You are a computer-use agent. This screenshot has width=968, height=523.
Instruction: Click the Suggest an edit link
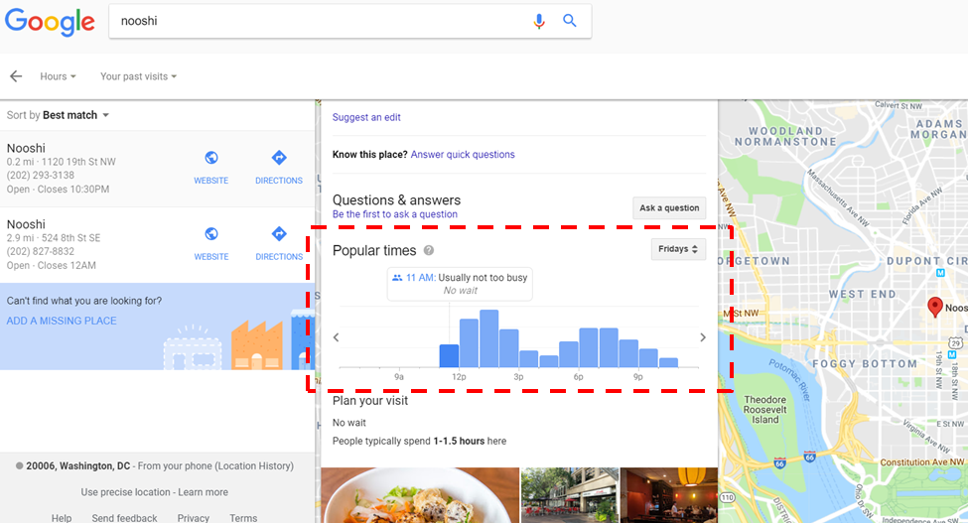click(x=366, y=117)
